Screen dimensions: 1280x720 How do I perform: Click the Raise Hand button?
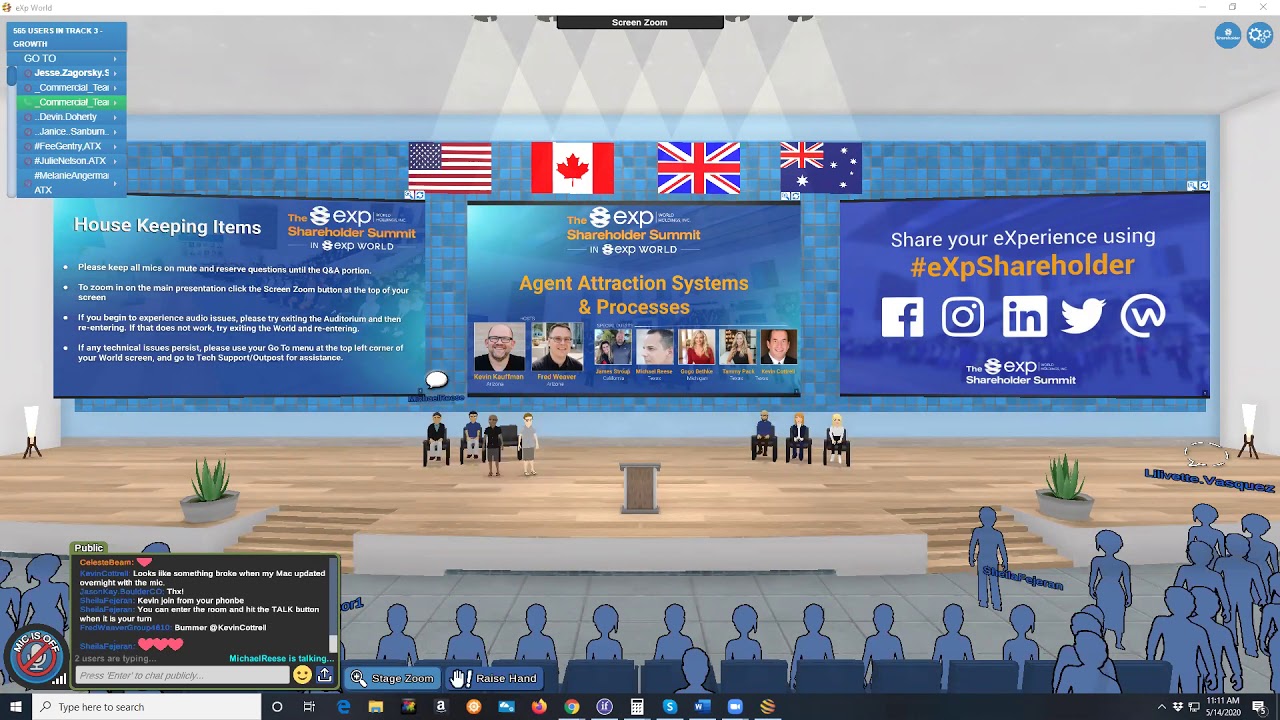pyautogui.click(x=494, y=678)
